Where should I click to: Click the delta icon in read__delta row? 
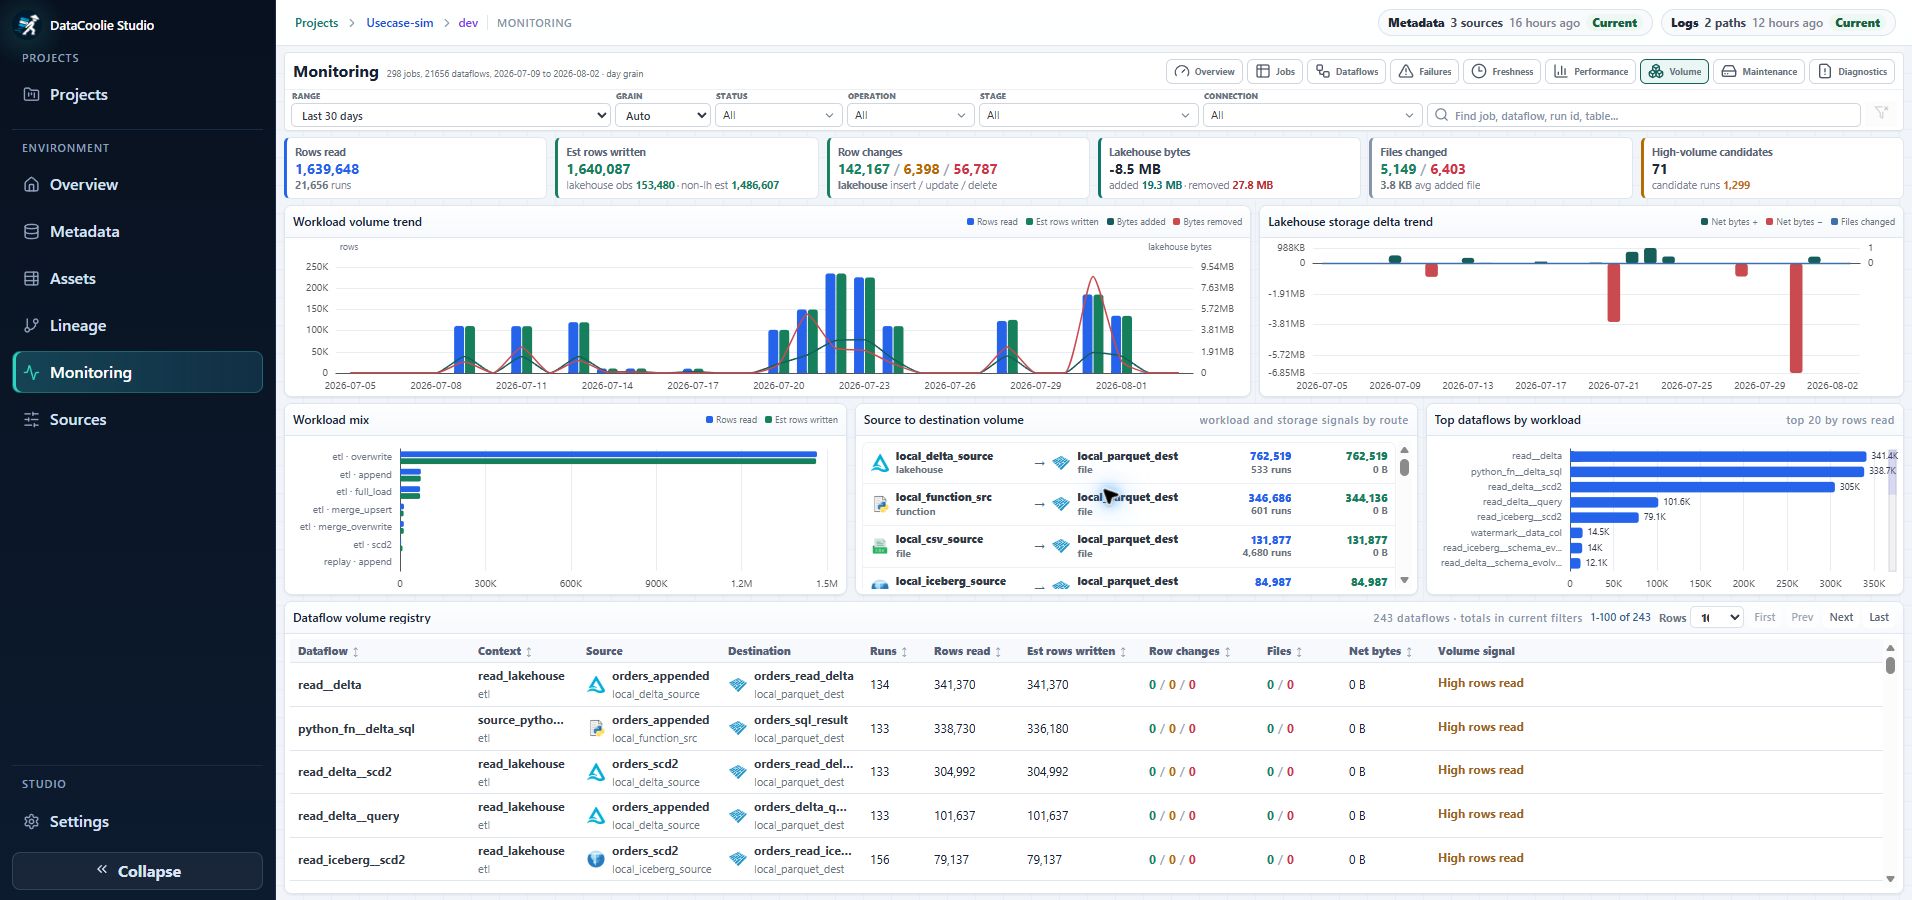(596, 685)
